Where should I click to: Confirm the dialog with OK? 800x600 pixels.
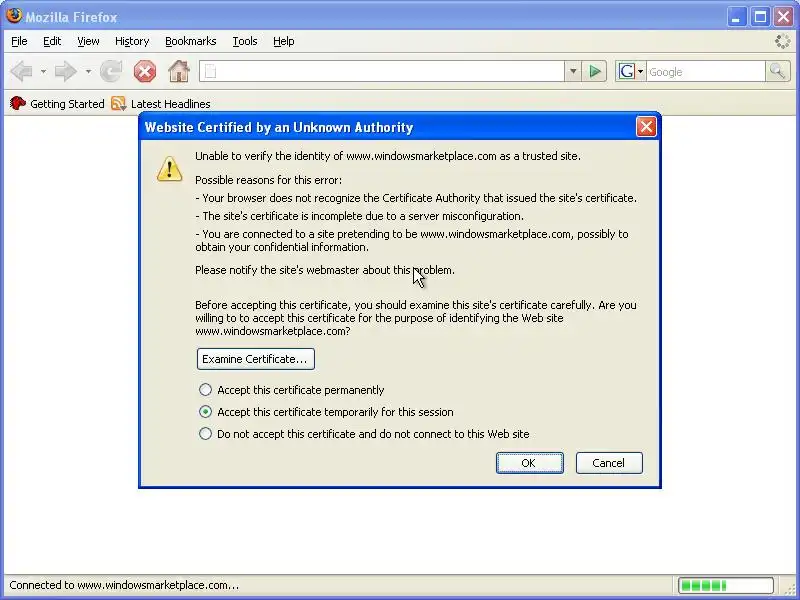[530, 463]
